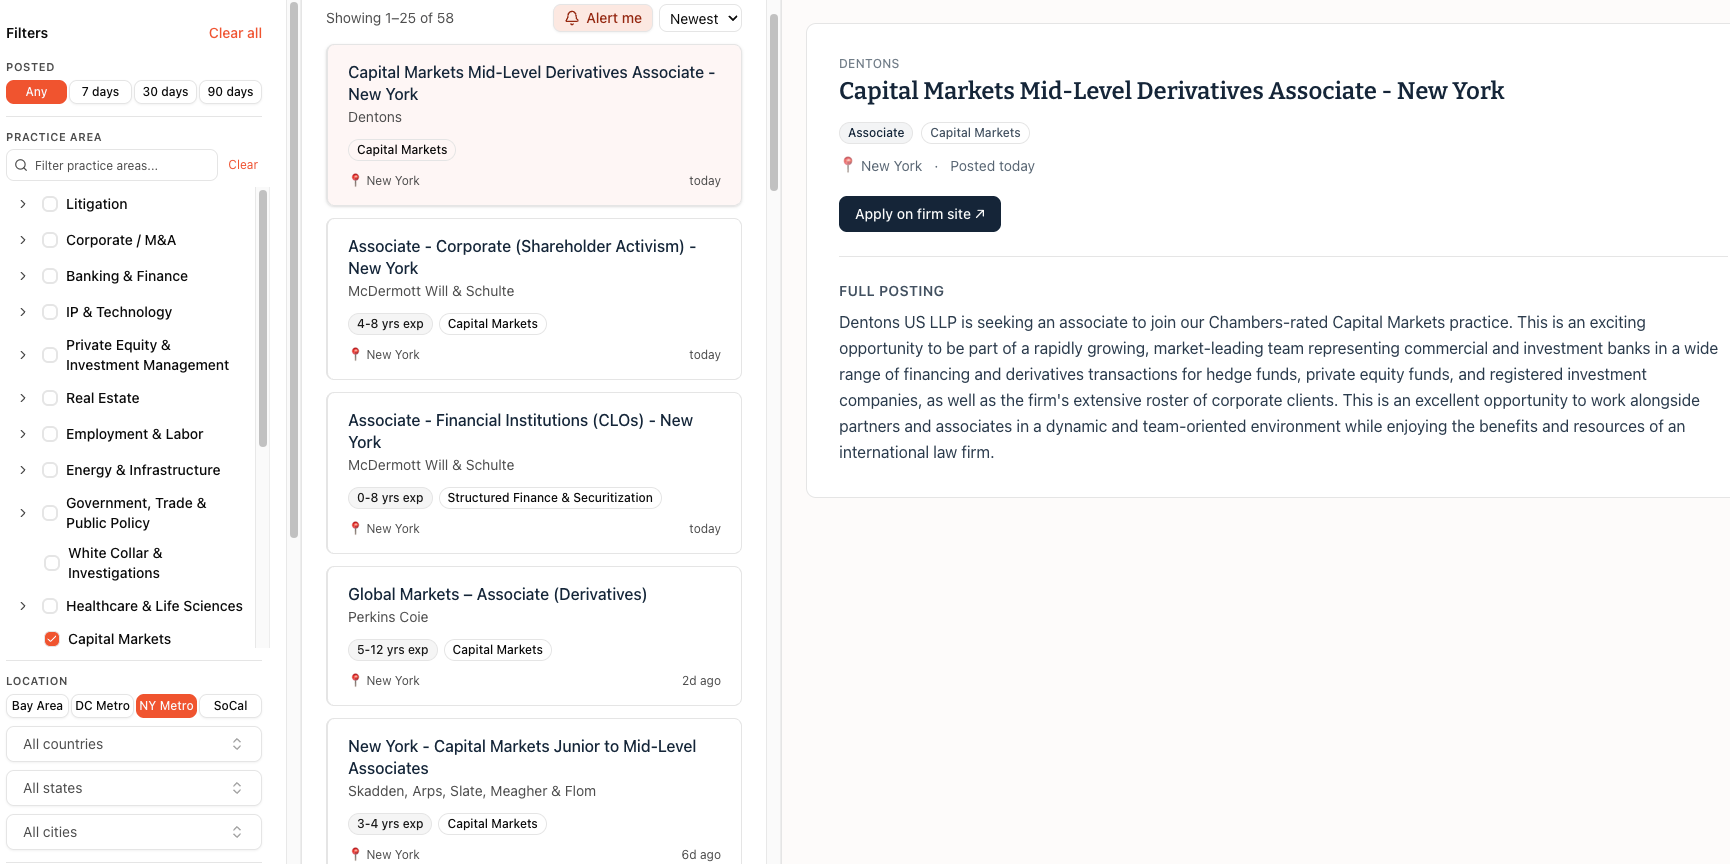Check Healthcare & Life Sciences
Viewport: 1730px width, 864px height.
pos(50,606)
